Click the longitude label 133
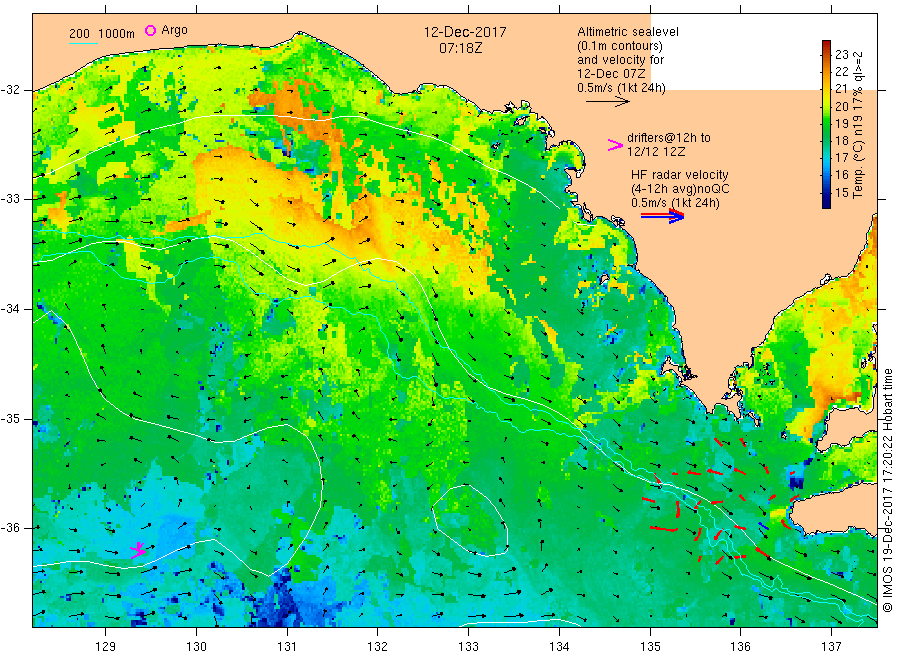The width and height of the screenshot is (900, 660). coord(468,646)
